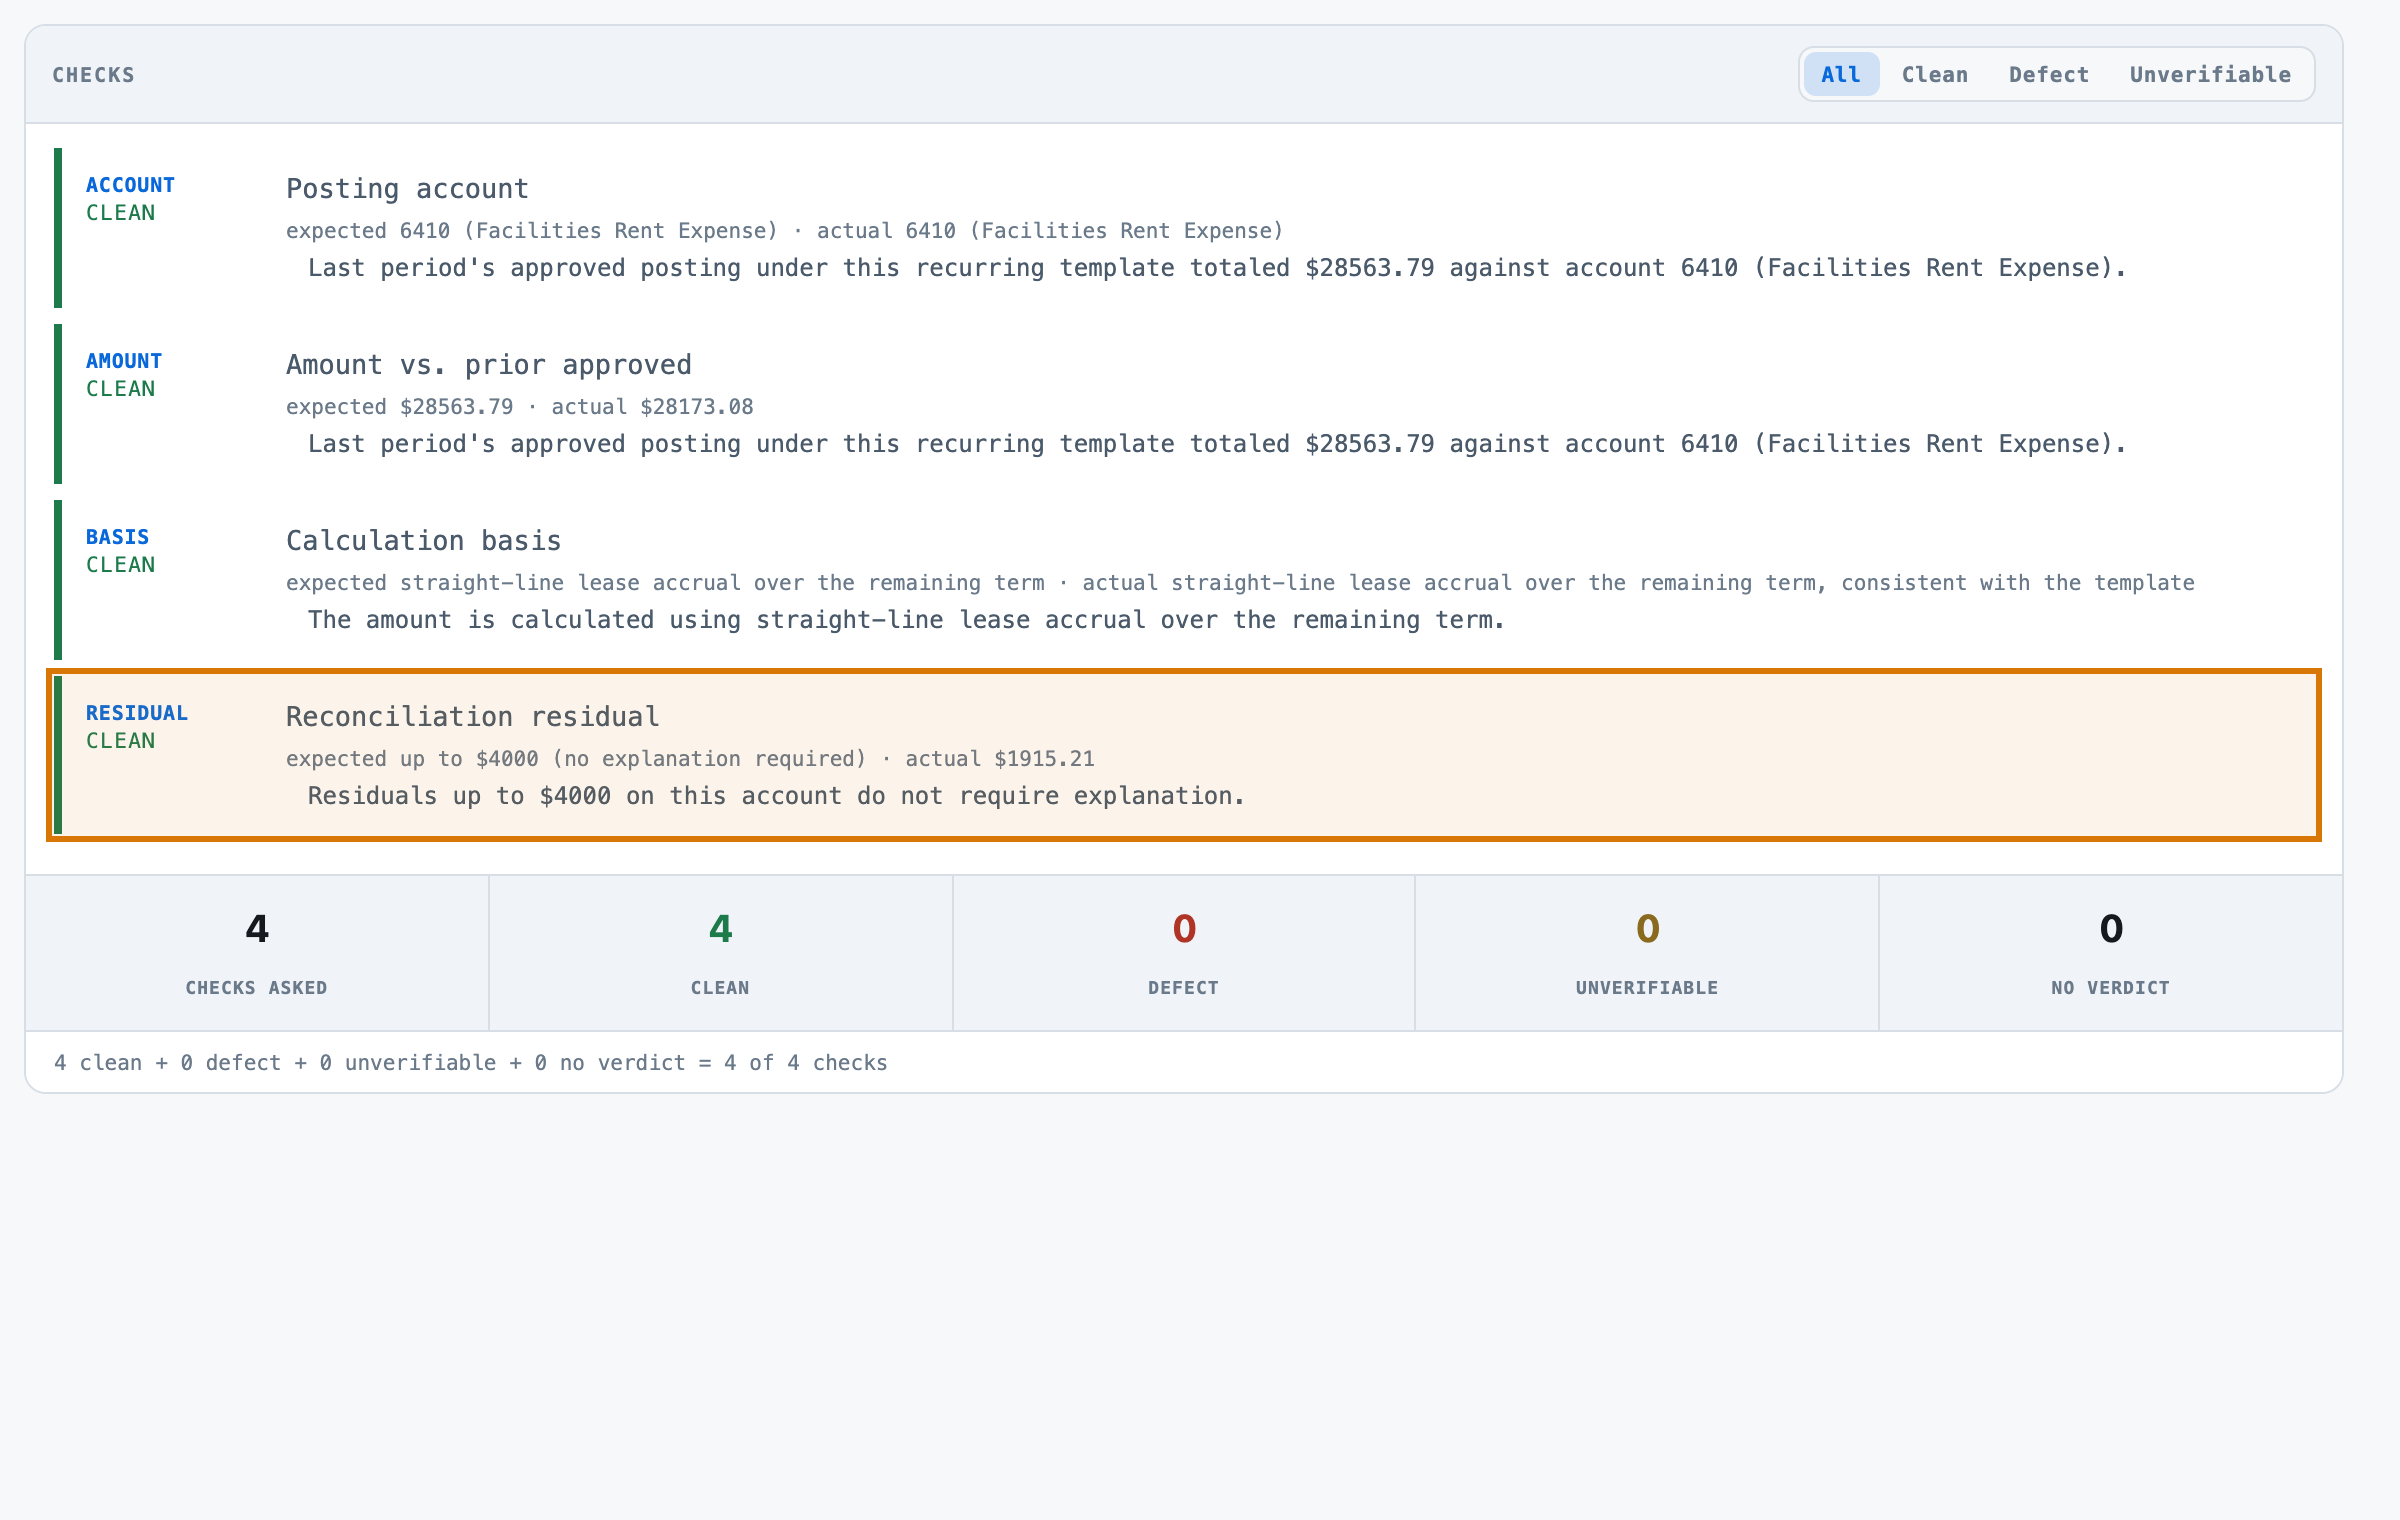This screenshot has width=2400, height=1520.
Task: Click the checks total summary line
Action: 471,1063
